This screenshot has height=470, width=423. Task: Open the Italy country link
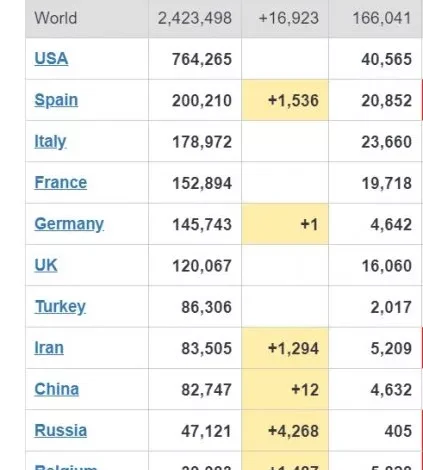50,141
